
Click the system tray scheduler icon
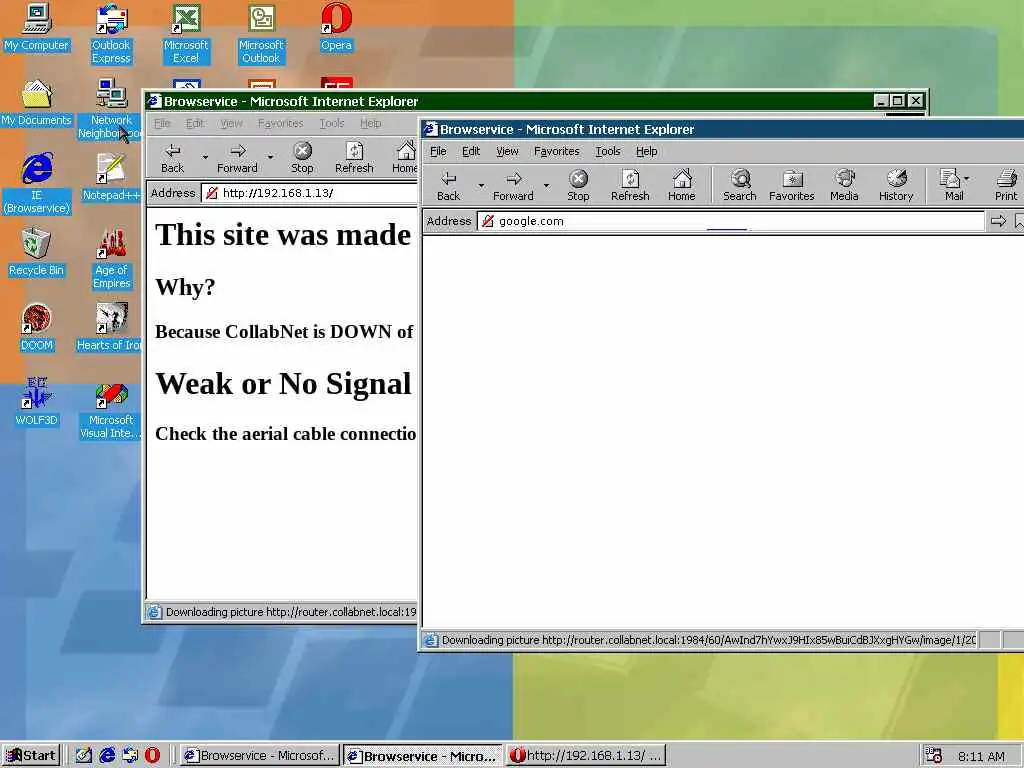click(934, 756)
